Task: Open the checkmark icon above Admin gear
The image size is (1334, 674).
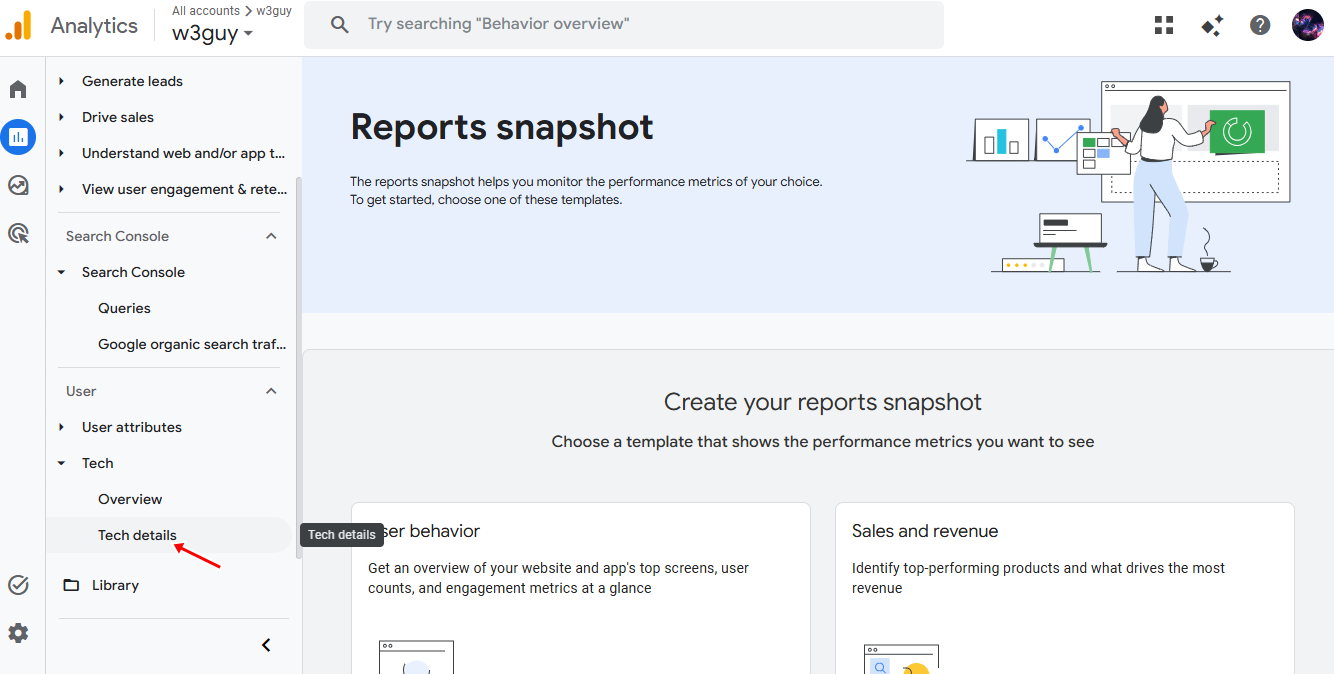Action: coord(18,585)
